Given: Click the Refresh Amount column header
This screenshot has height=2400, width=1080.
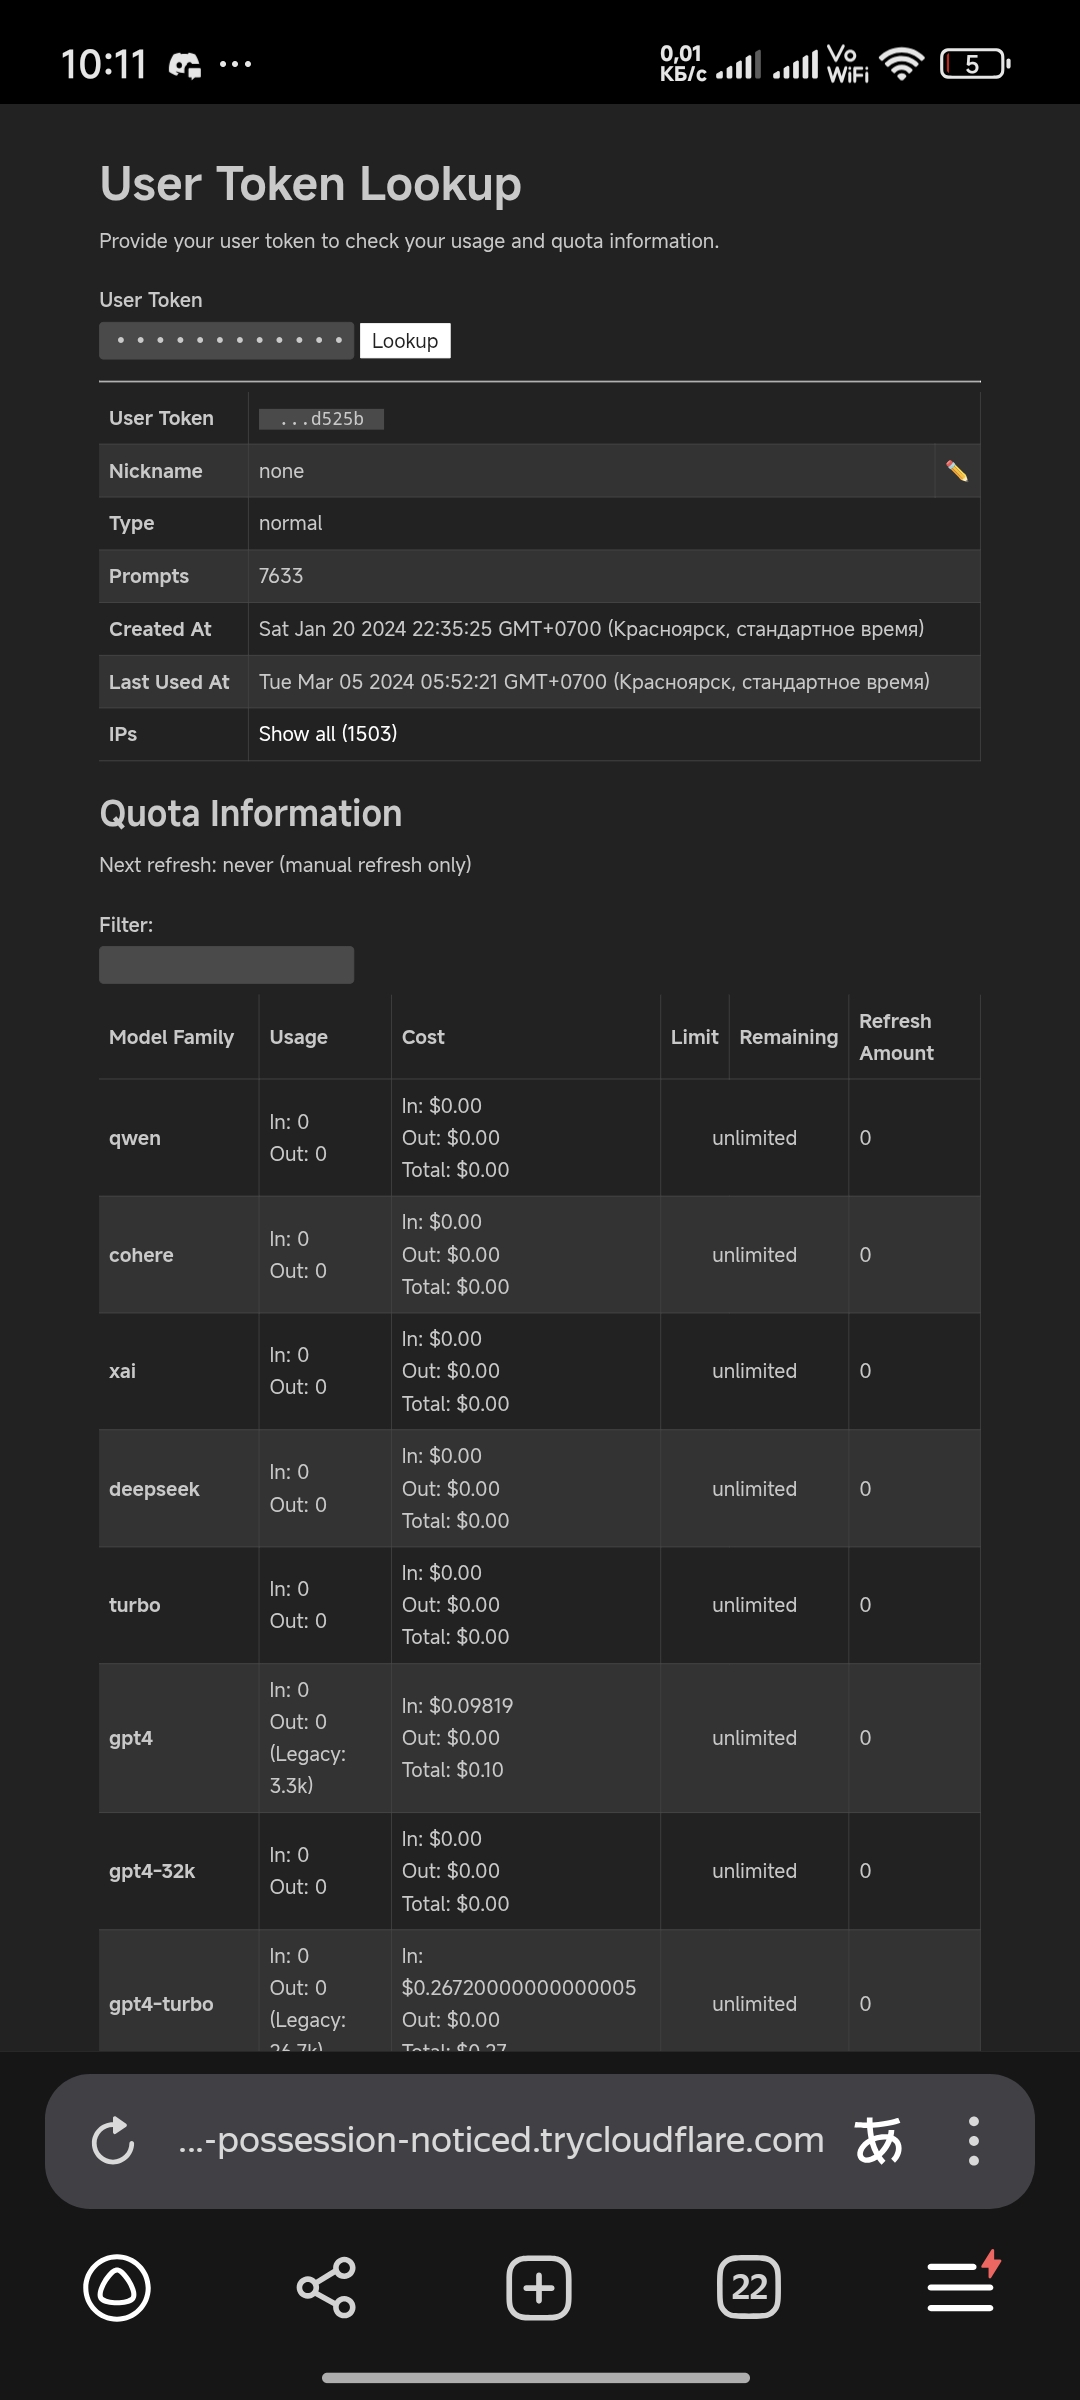Looking at the screenshot, I should (x=896, y=1037).
